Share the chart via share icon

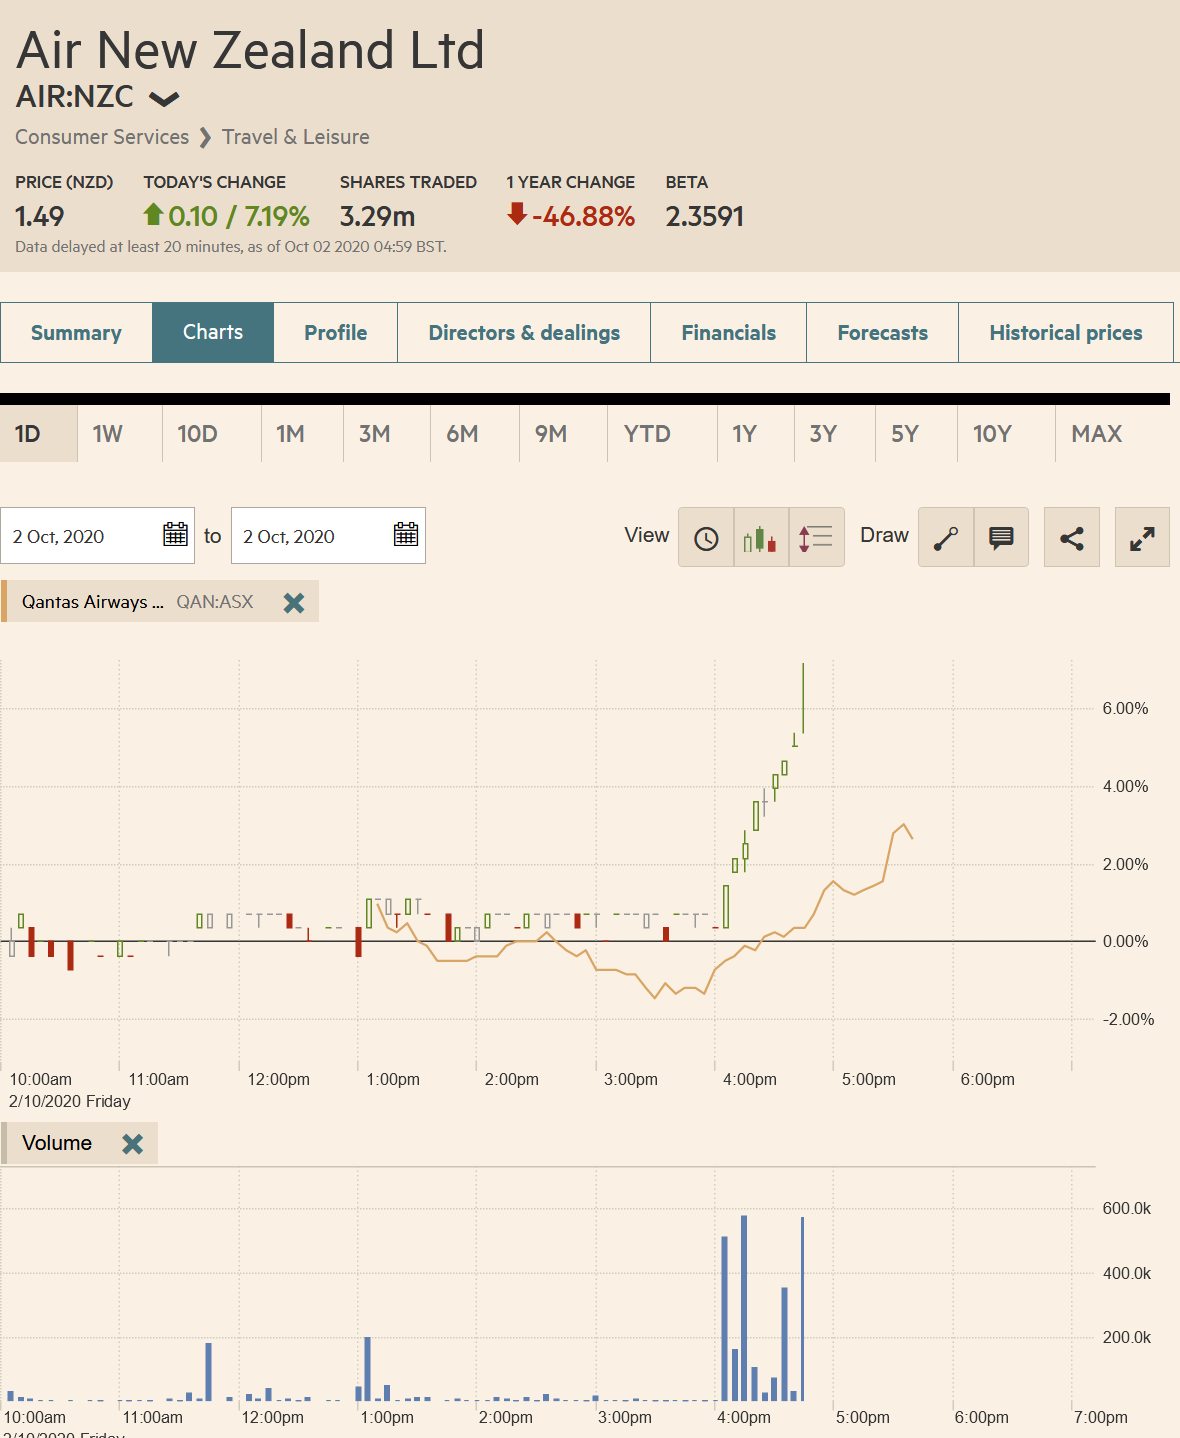1071,538
